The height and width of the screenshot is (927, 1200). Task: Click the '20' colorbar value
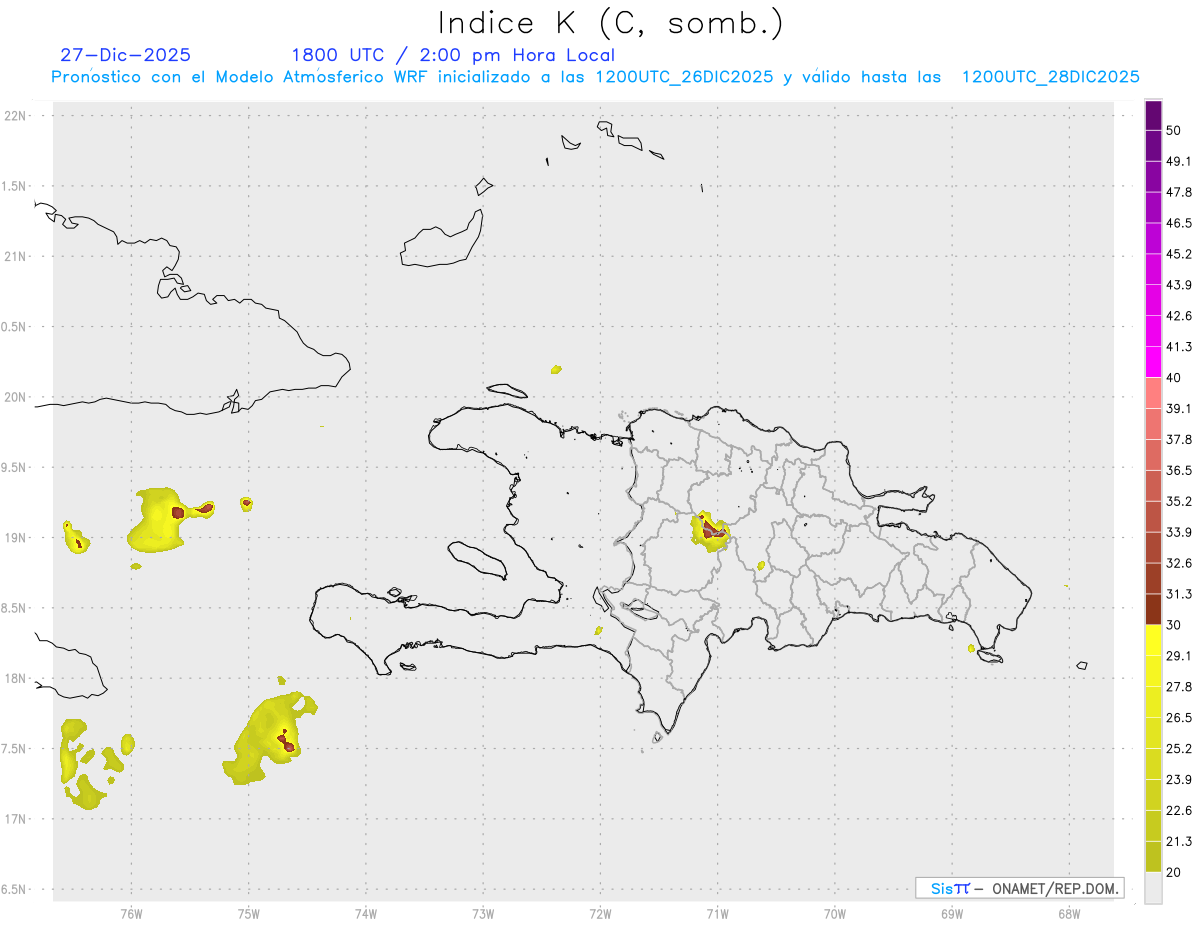1174,873
